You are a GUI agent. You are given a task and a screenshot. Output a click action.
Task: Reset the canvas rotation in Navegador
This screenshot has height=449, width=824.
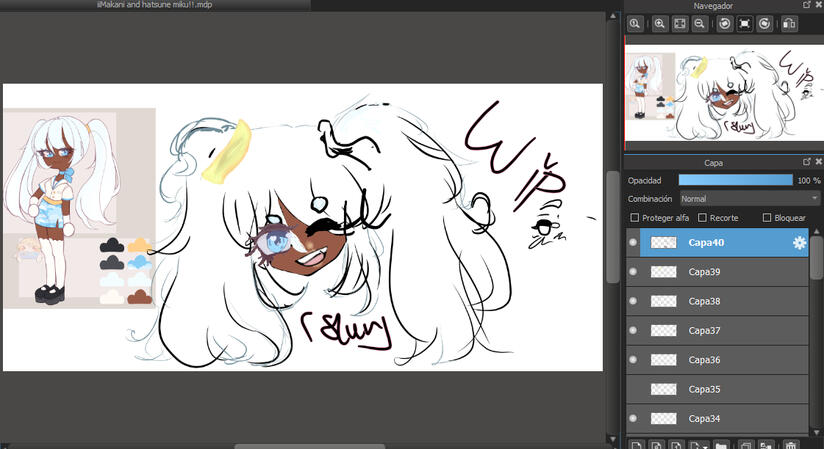click(745, 24)
